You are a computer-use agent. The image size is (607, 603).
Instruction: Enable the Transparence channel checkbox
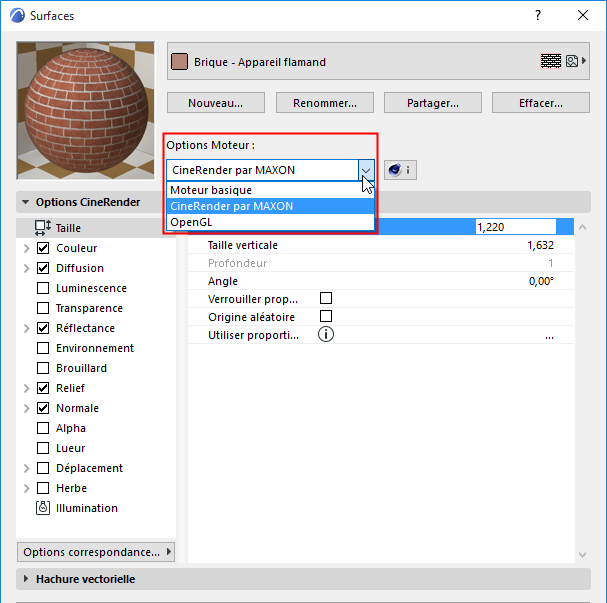tap(43, 308)
